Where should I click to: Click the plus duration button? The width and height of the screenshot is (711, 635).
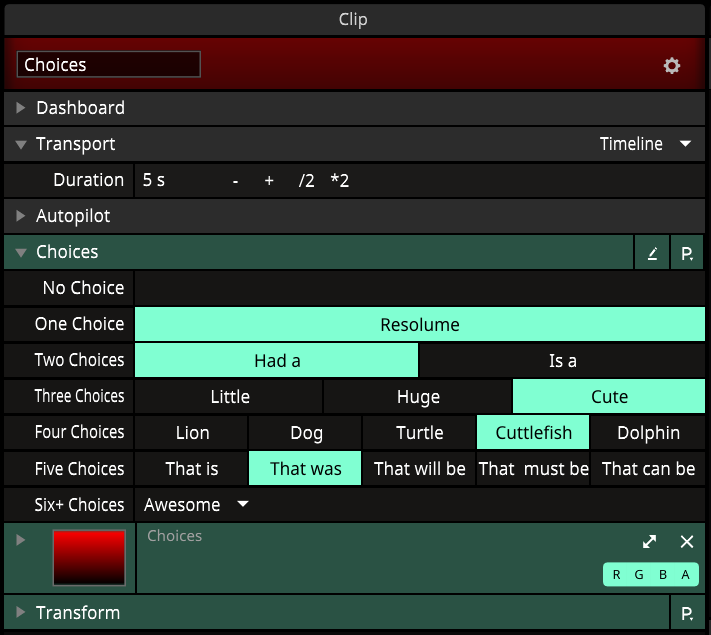coord(269,181)
